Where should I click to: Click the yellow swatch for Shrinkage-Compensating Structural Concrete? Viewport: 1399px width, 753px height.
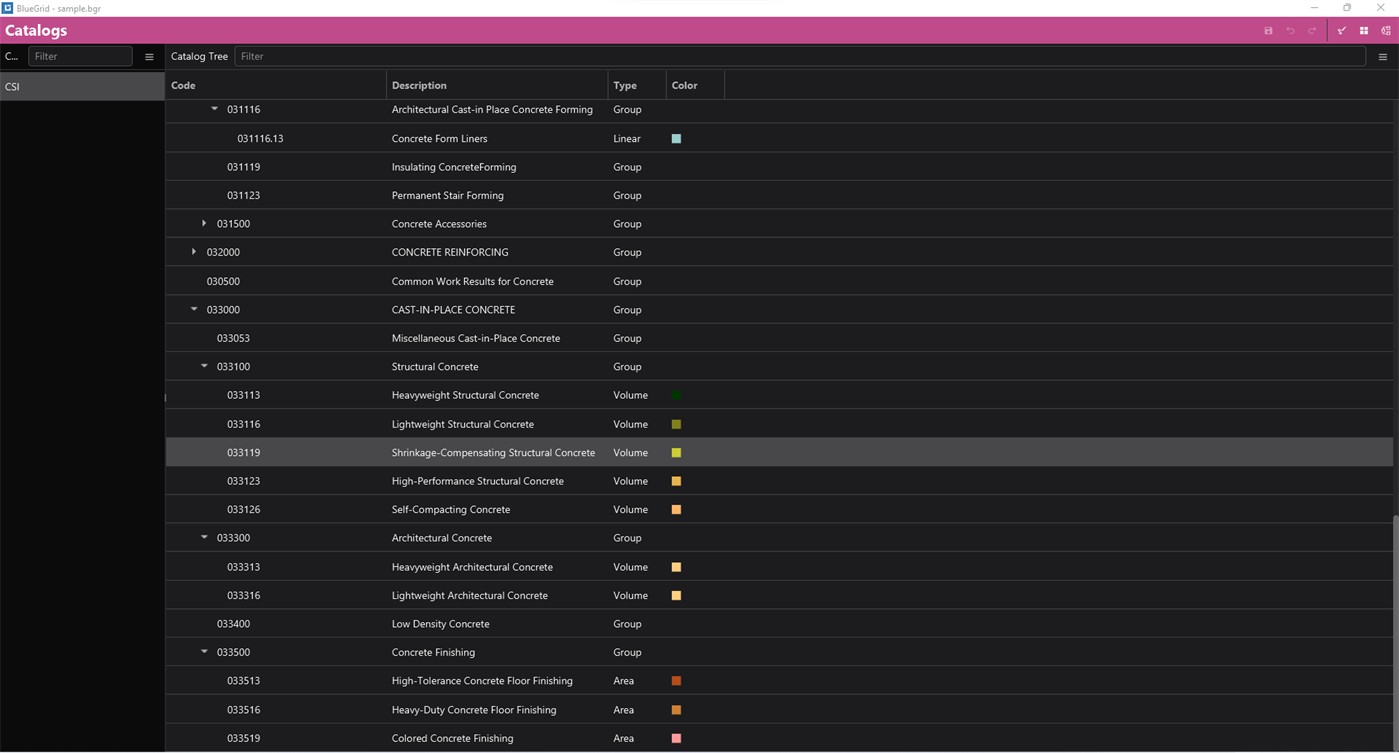point(676,452)
